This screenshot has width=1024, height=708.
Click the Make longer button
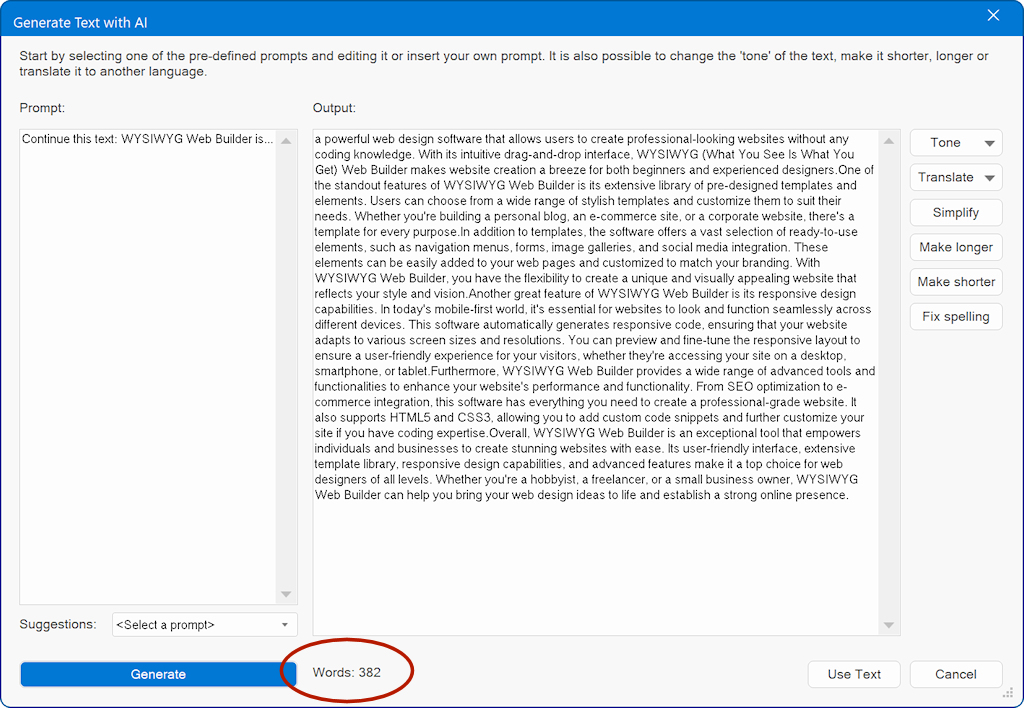[956, 247]
